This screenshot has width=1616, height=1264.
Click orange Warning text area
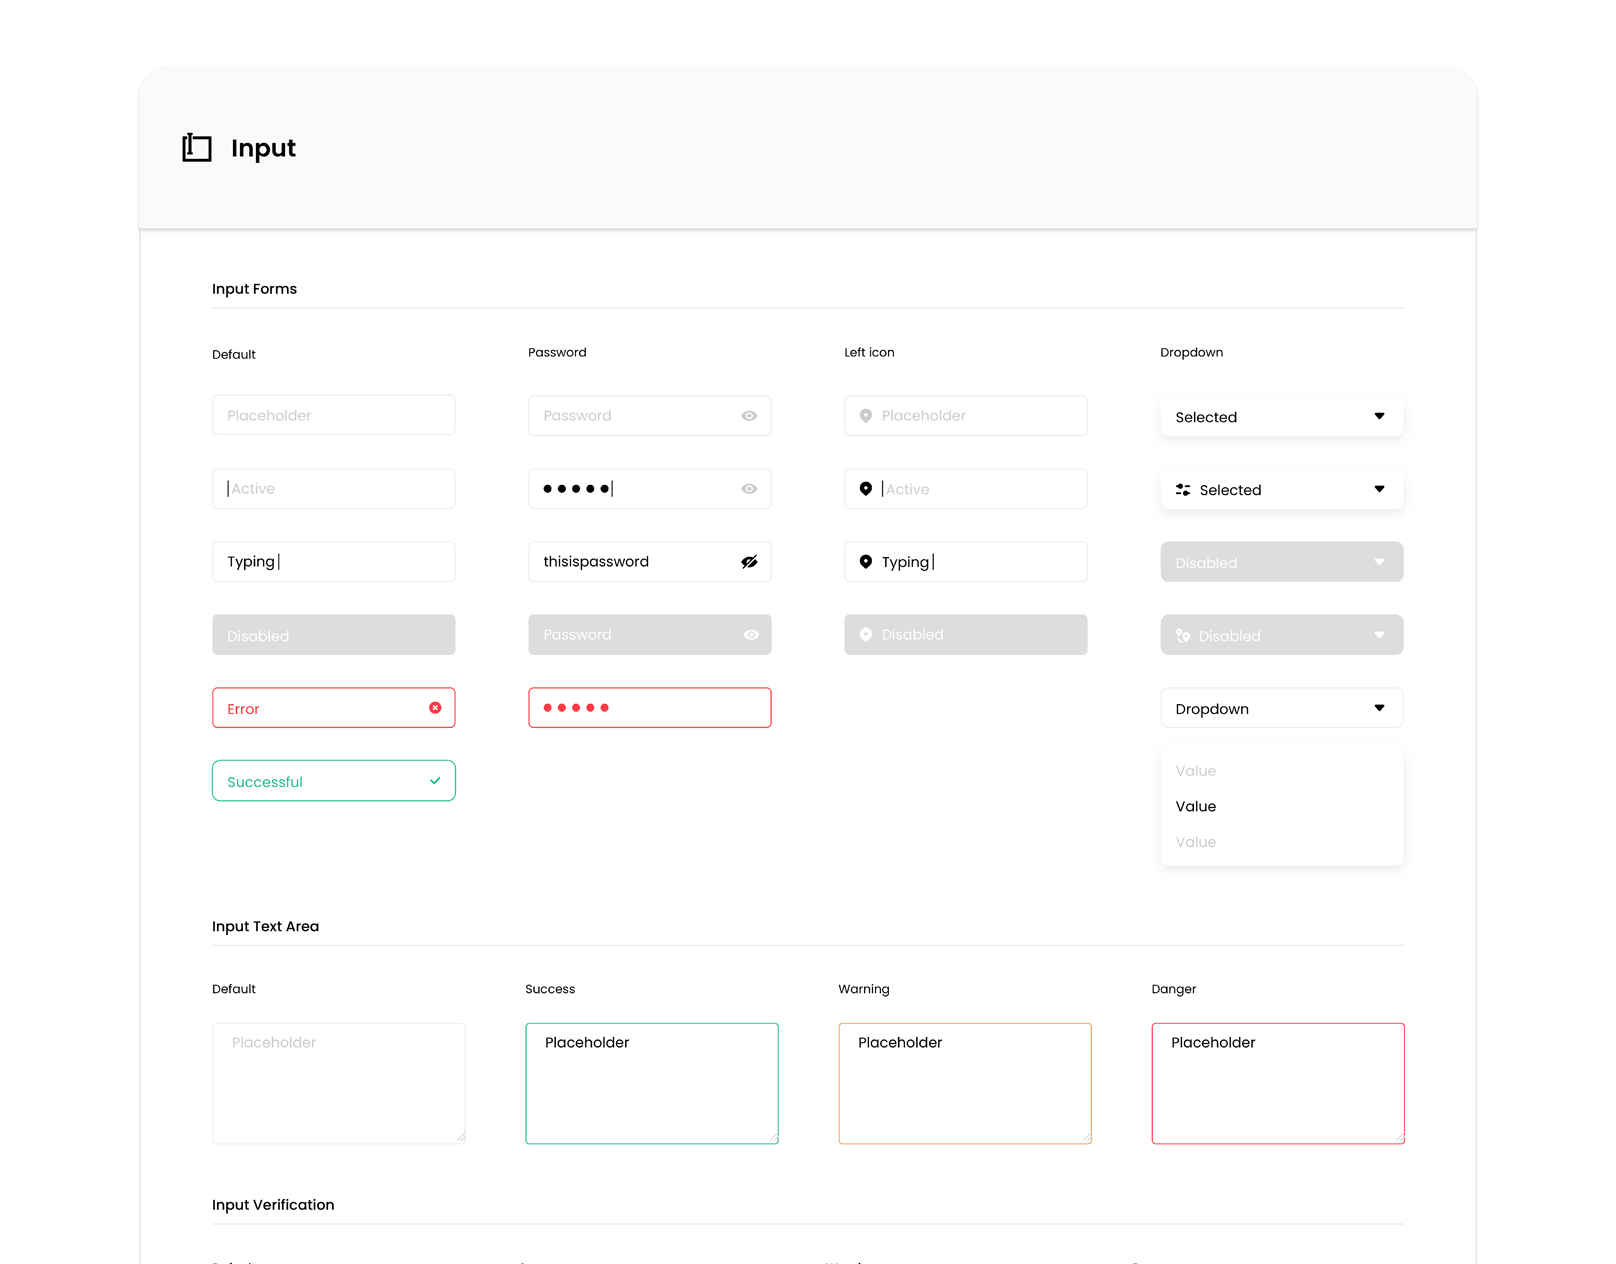point(965,1083)
